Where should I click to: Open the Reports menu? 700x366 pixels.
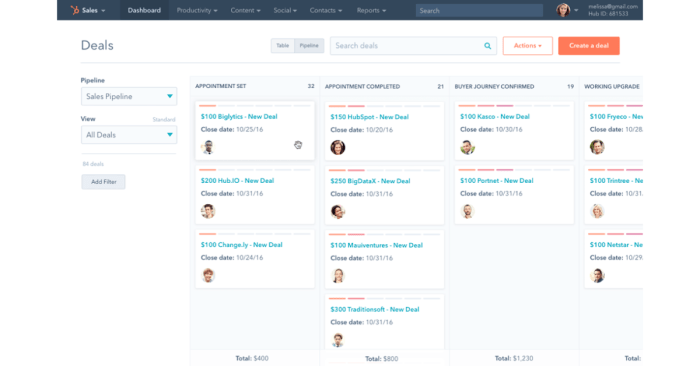coord(371,10)
